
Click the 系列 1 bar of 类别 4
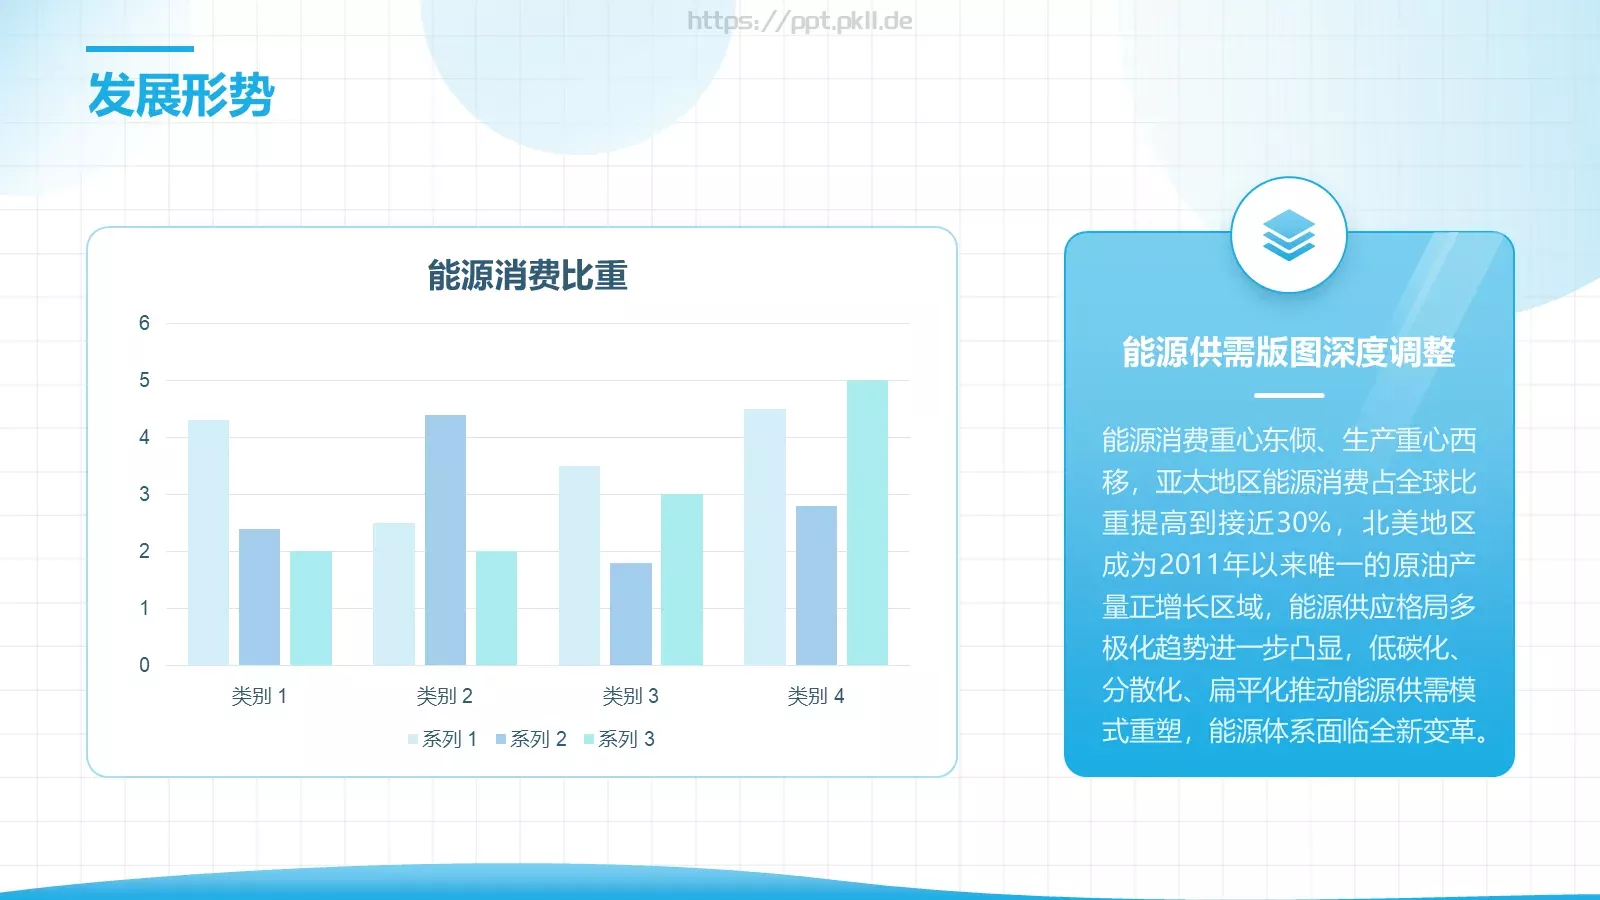[765, 537]
